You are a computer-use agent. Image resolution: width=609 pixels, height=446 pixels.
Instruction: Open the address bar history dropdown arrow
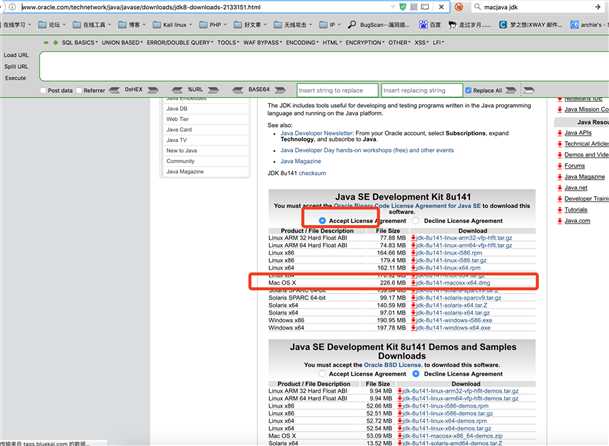coord(392,7)
